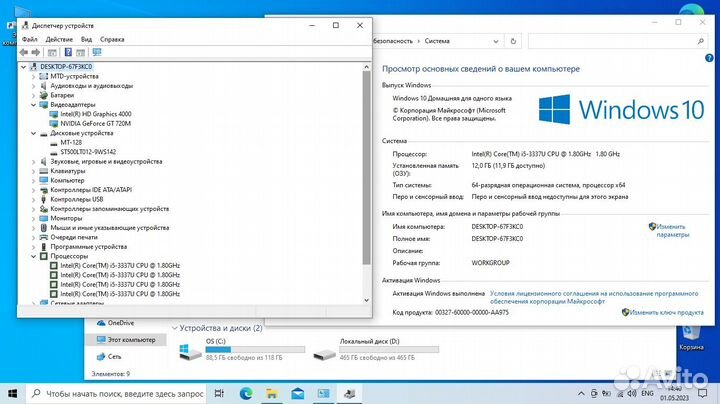Open the OS (C:) drive icon
Image resolution: width=720 pixels, height=404 pixels.
point(190,352)
